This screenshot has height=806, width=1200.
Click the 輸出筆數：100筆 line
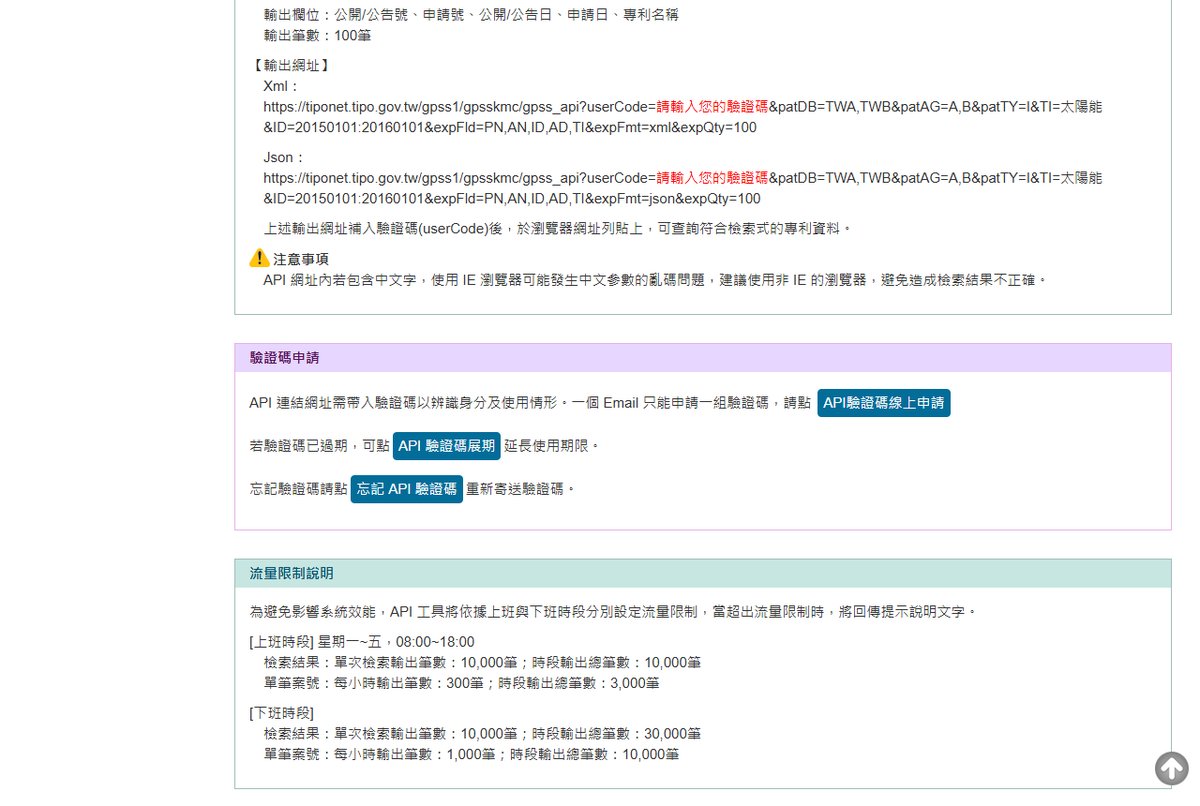pos(317,36)
